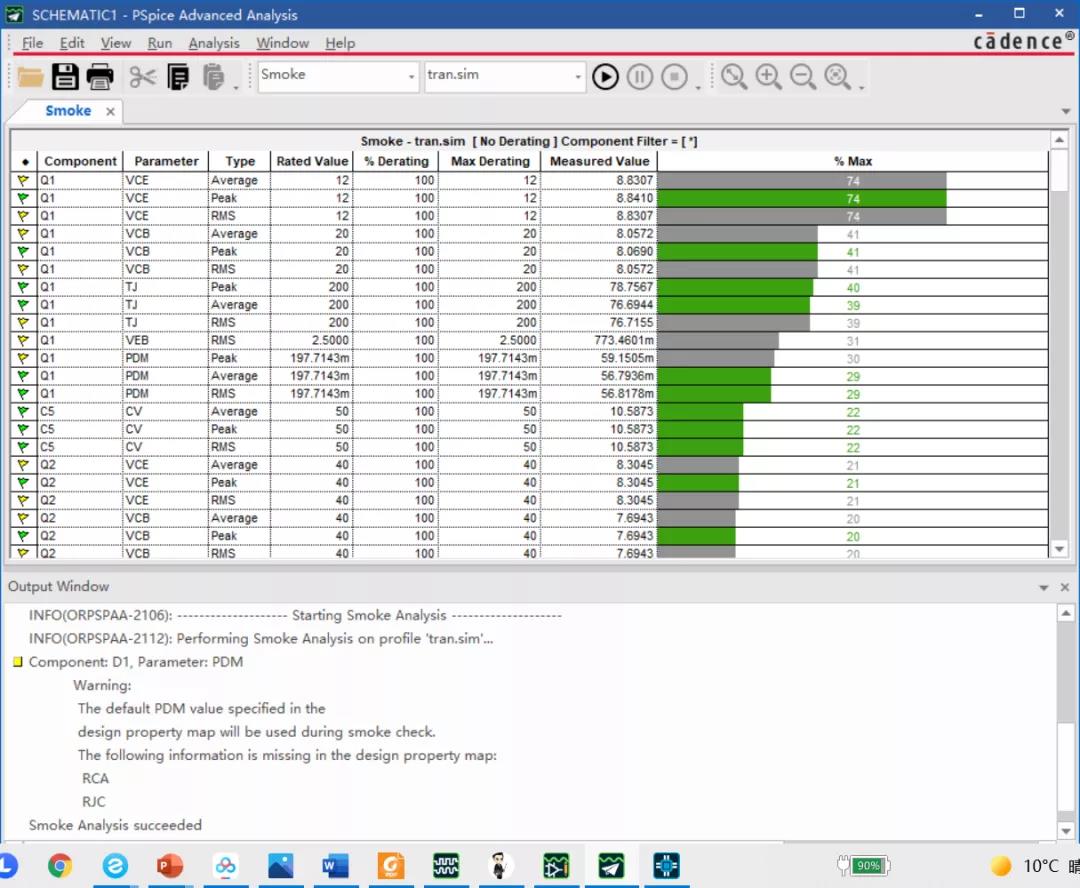
Task: Expand the tab list dropdown arrow
Action: pos(1066,112)
